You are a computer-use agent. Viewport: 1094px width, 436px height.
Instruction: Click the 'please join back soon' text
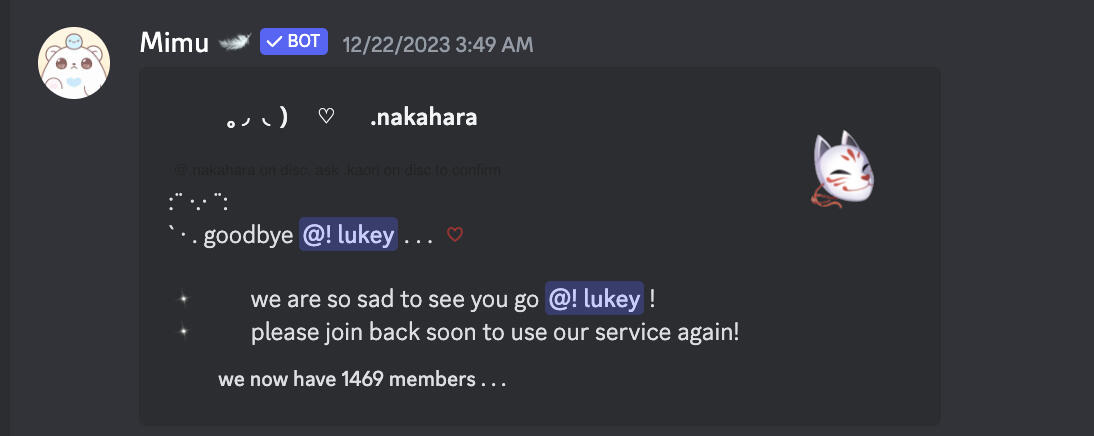495,331
